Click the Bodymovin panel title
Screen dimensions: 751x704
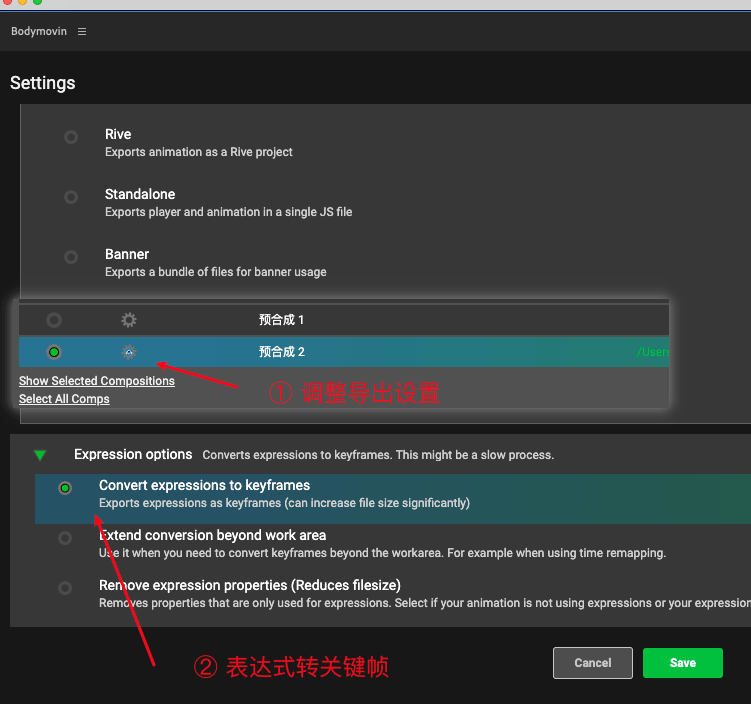point(39,31)
